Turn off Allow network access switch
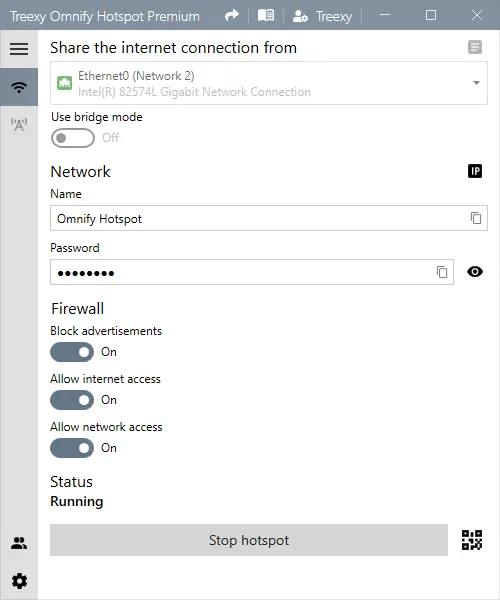 tap(72, 448)
